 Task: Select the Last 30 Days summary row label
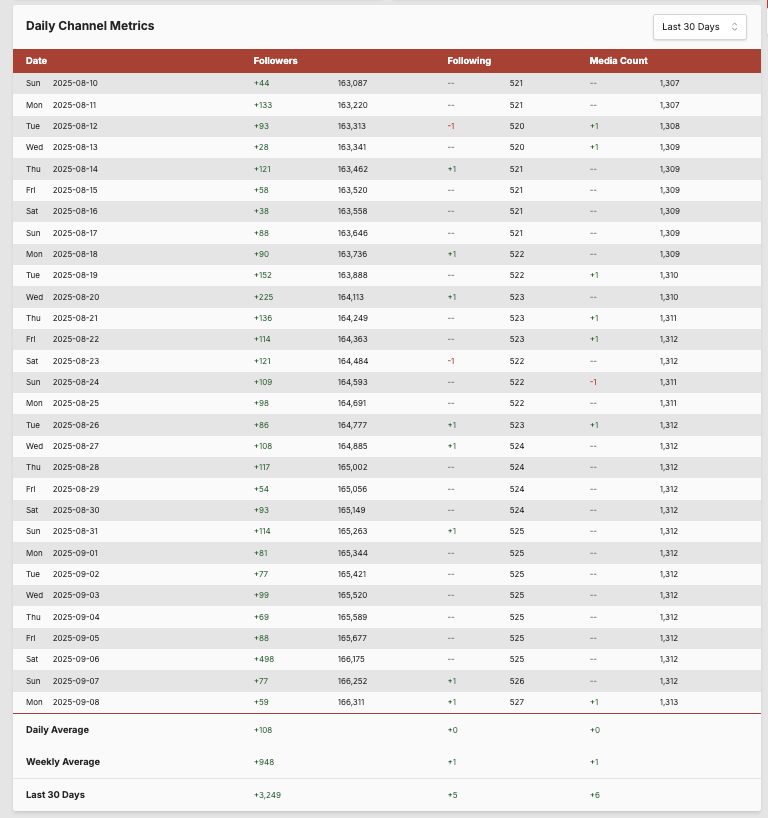(x=55, y=794)
